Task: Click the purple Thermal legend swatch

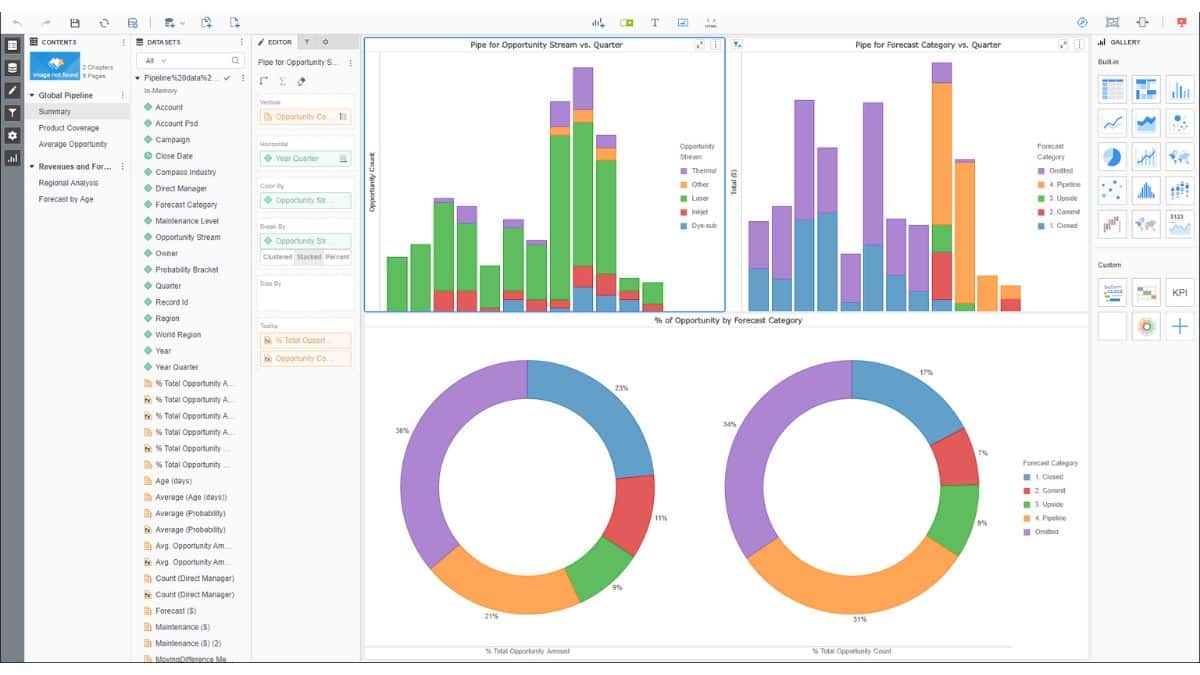Action: (x=684, y=171)
